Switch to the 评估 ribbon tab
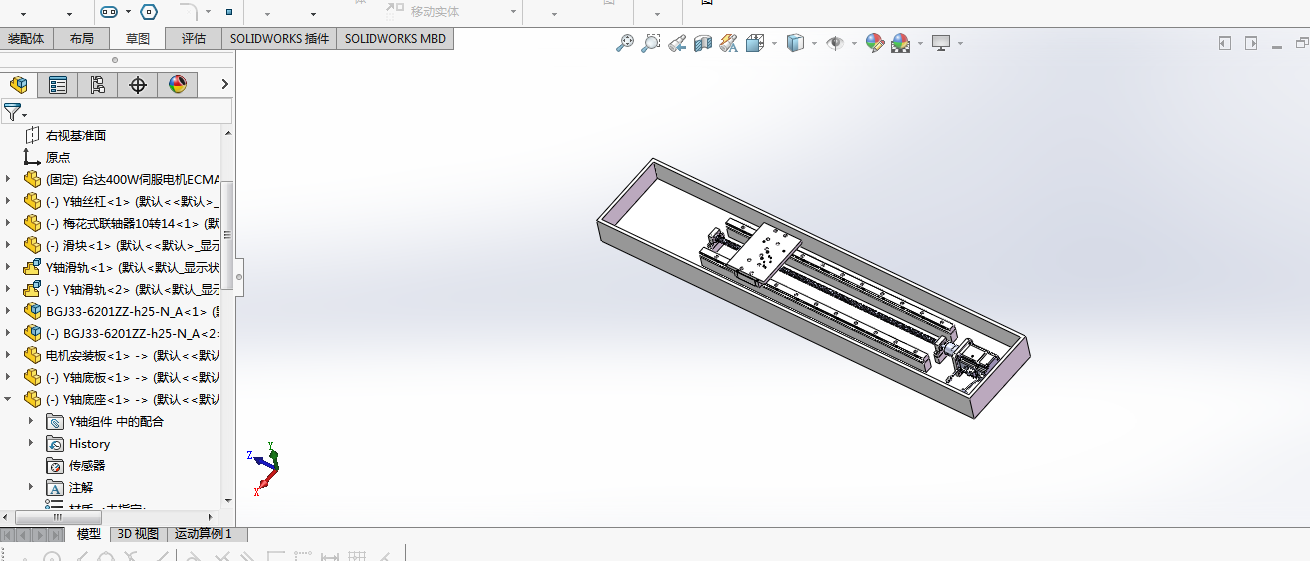Screen dimensions: 1310x561 pos(194,39)
